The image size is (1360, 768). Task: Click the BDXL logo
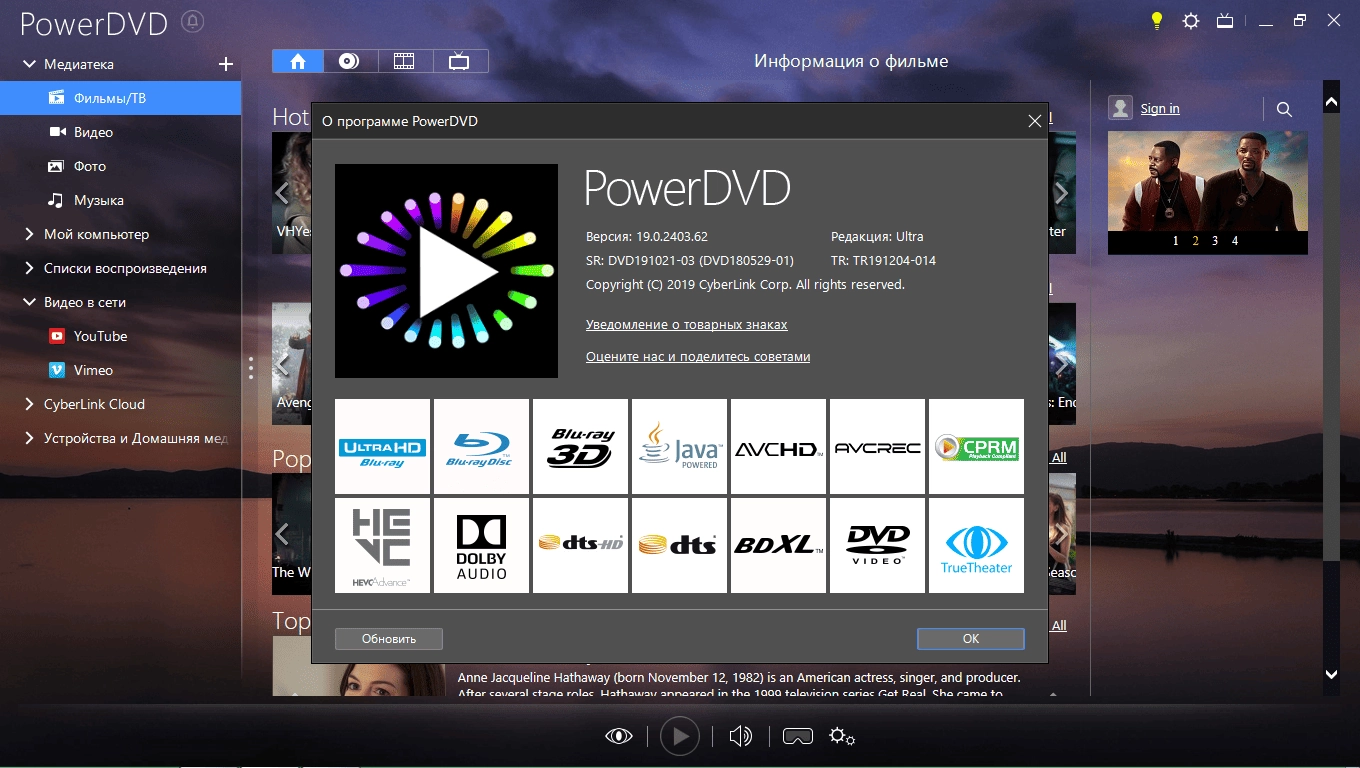click(778, 545)
